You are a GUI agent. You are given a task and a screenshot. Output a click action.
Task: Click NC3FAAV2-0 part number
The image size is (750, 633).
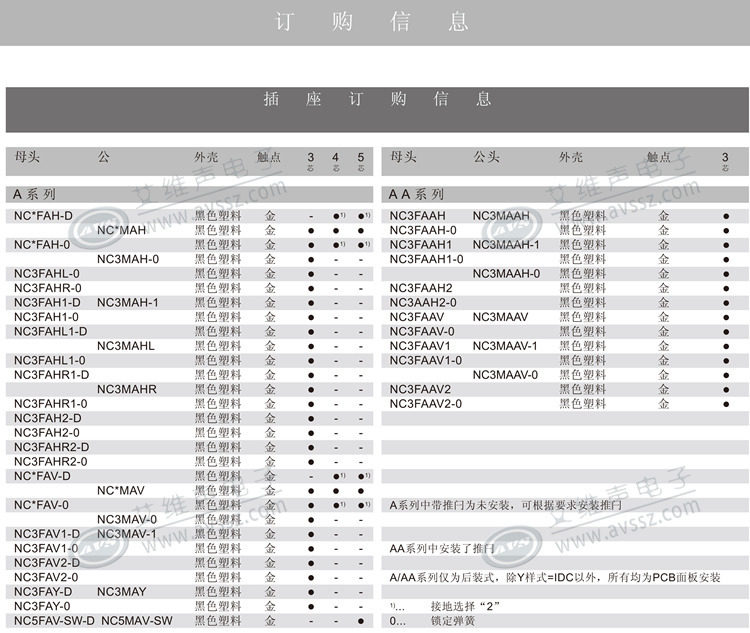point(426,404)
